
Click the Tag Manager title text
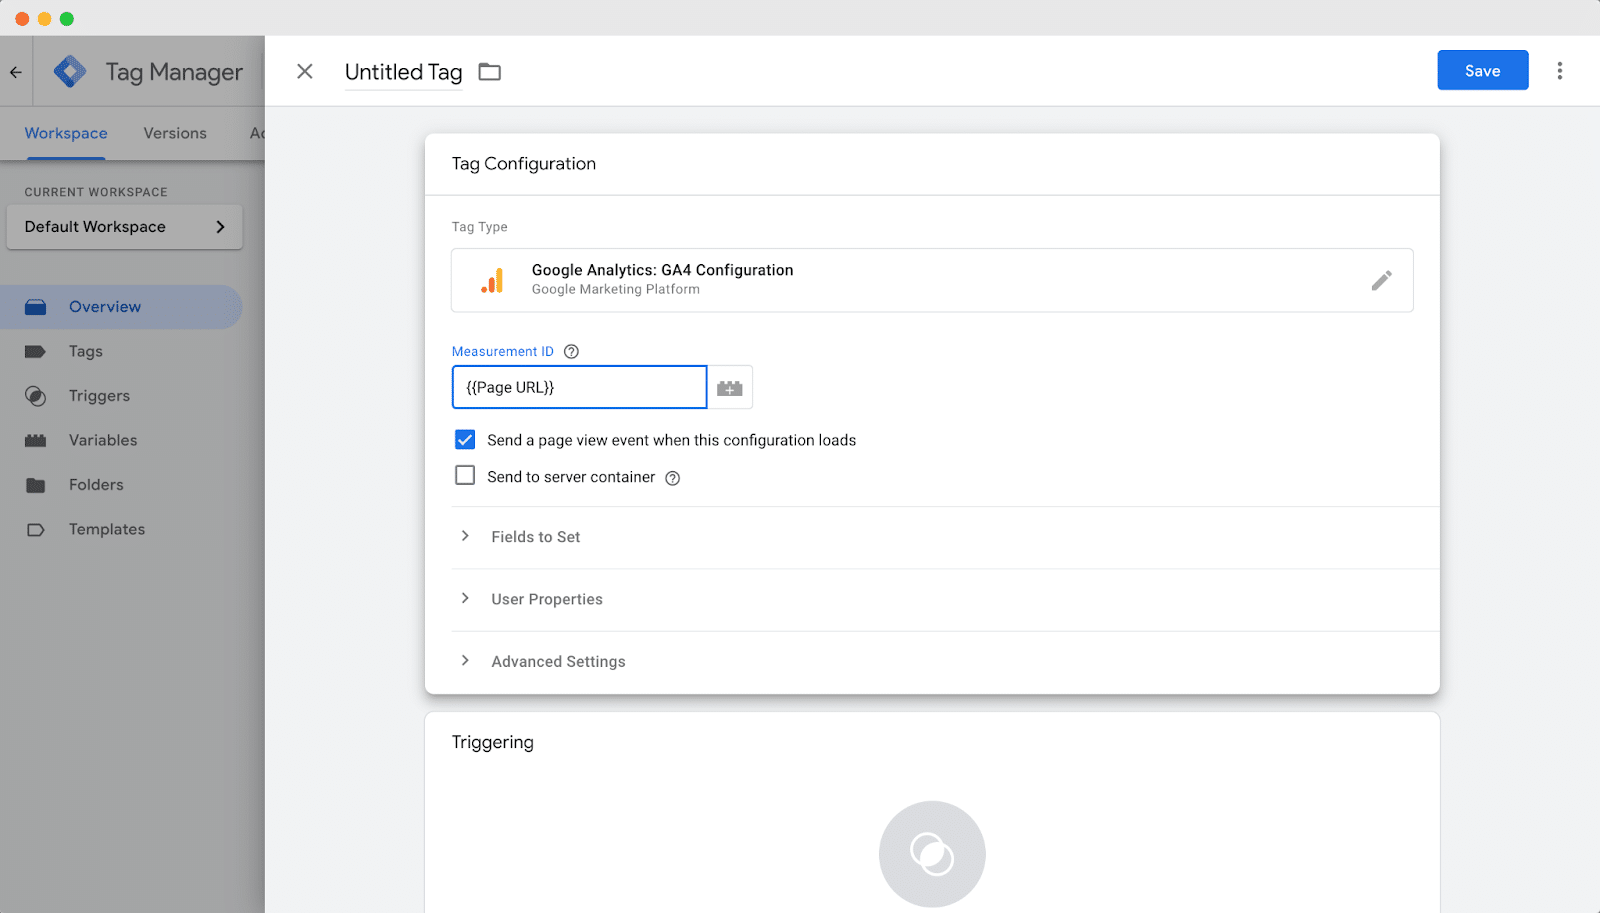[174, 72]
